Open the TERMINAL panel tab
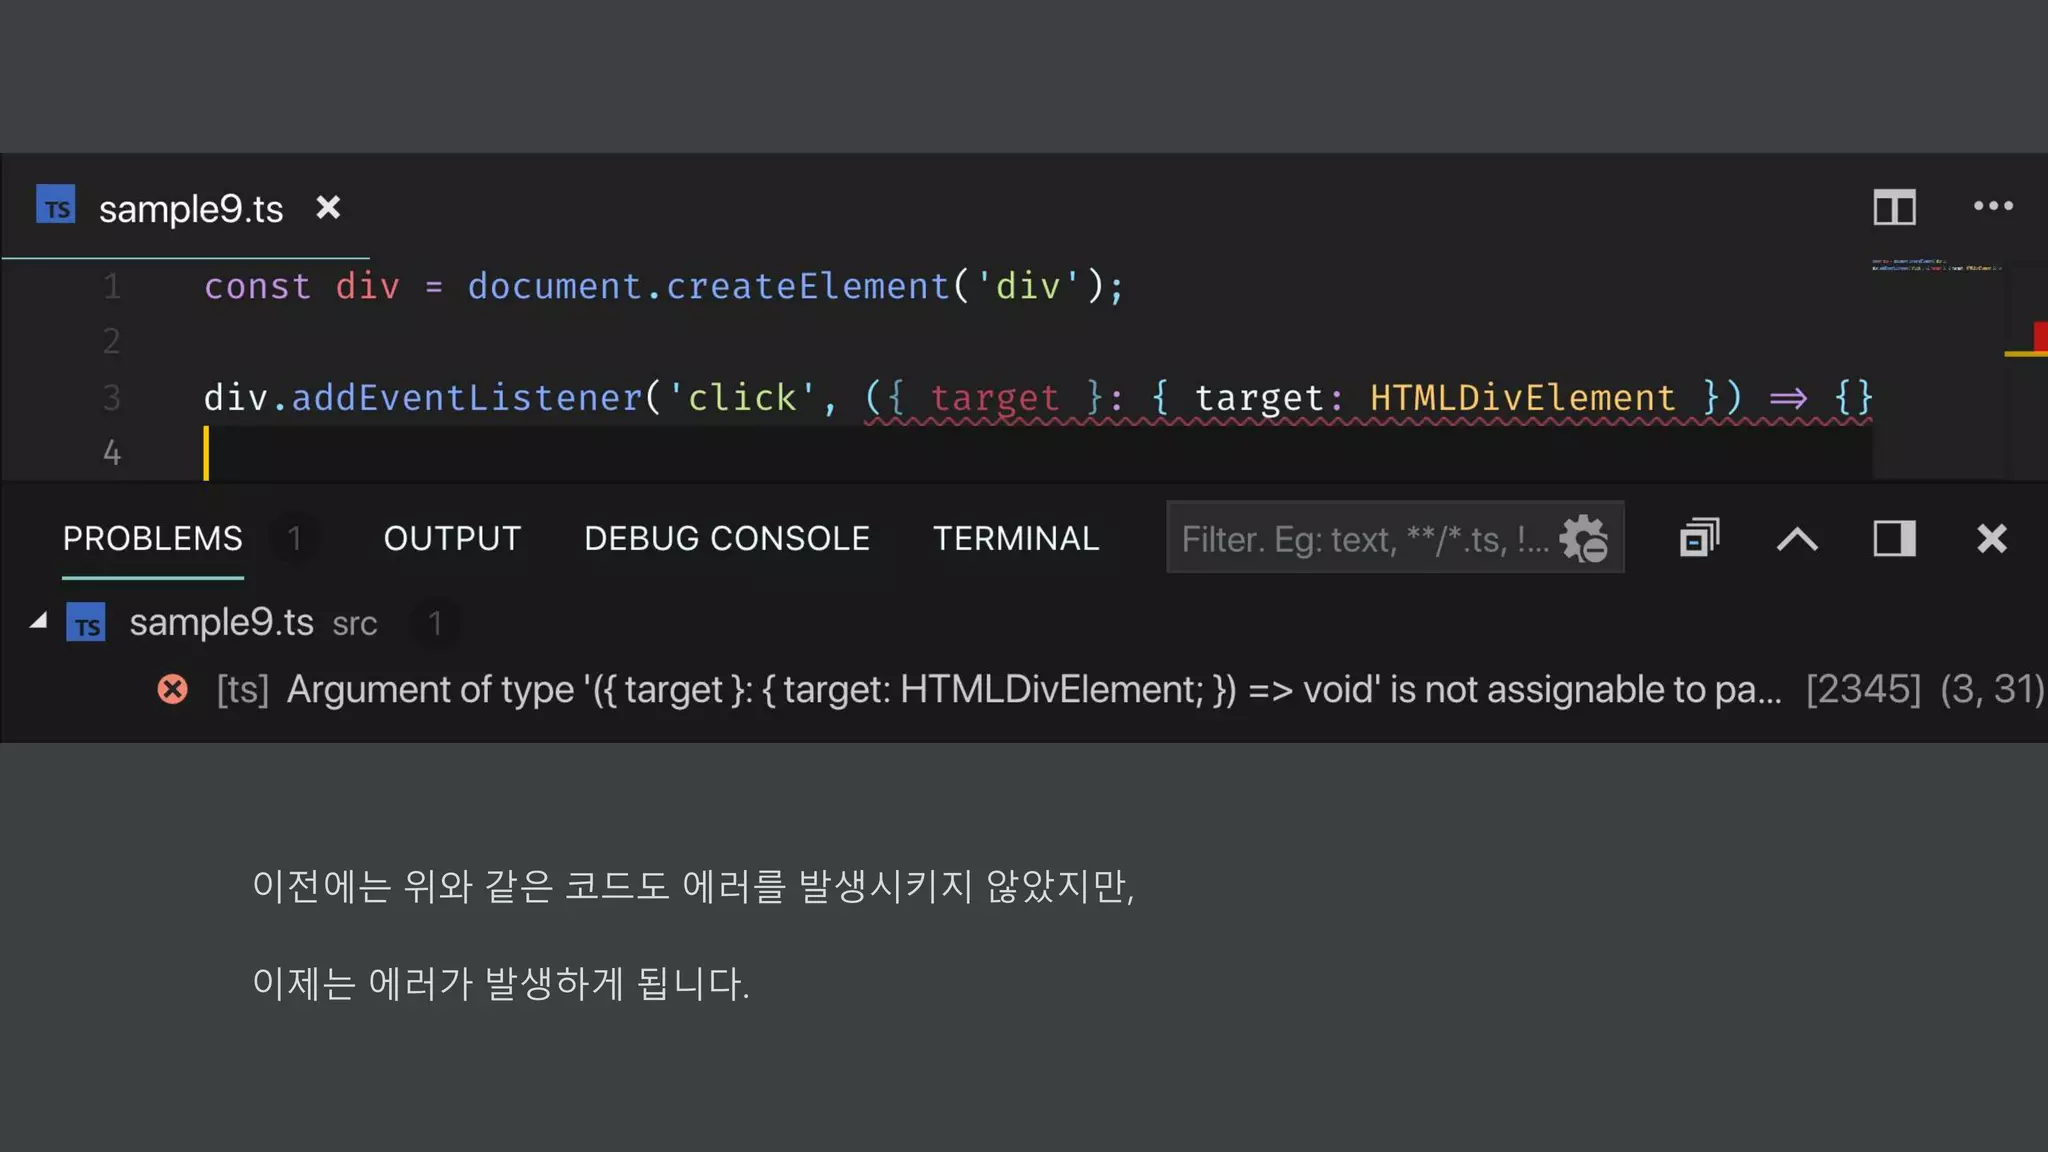Screen dimensions: 2048x1152 1016,539
